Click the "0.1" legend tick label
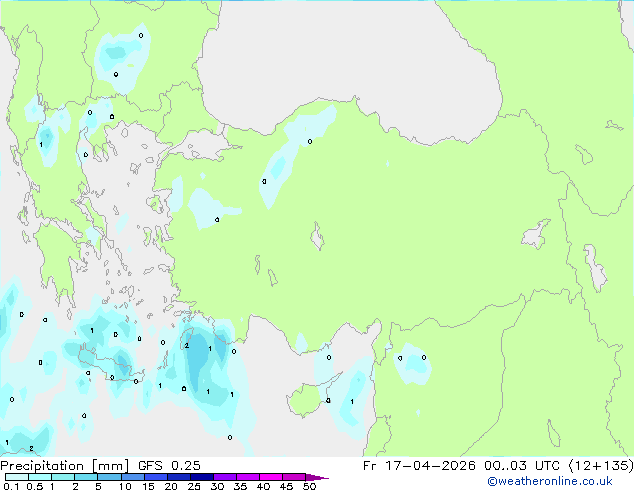This screenshot has height=490, width=634. tap(11, 486)
